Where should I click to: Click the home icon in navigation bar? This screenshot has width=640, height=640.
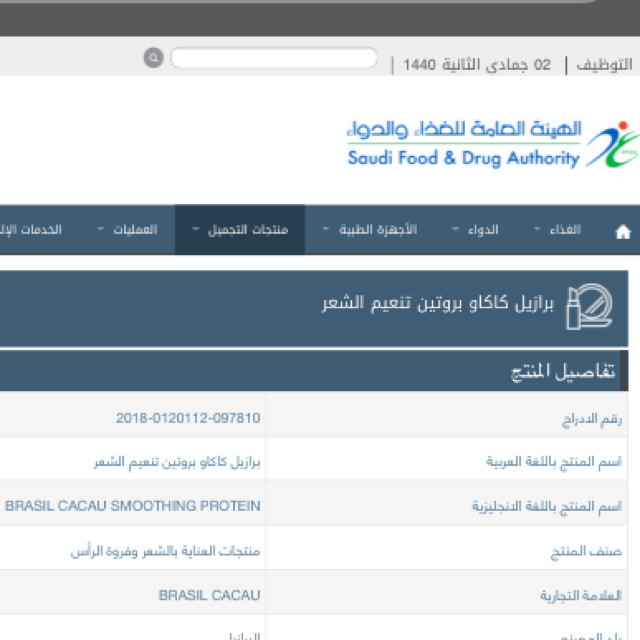622,231
